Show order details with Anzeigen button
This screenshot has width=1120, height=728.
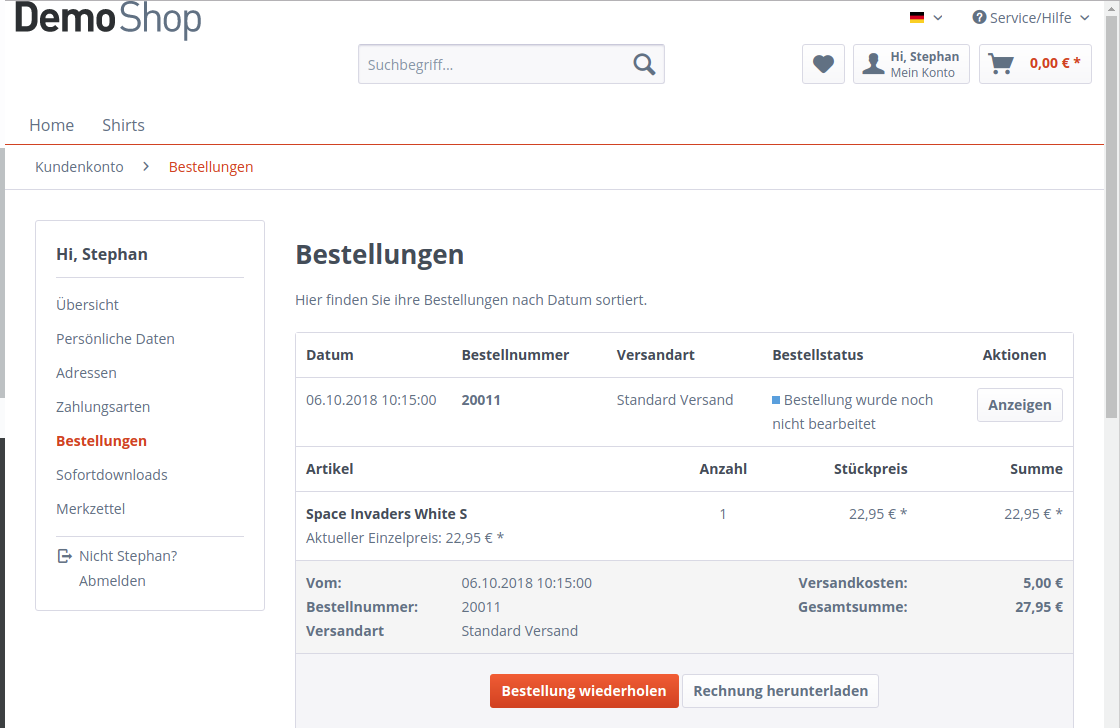point(1019,405)
